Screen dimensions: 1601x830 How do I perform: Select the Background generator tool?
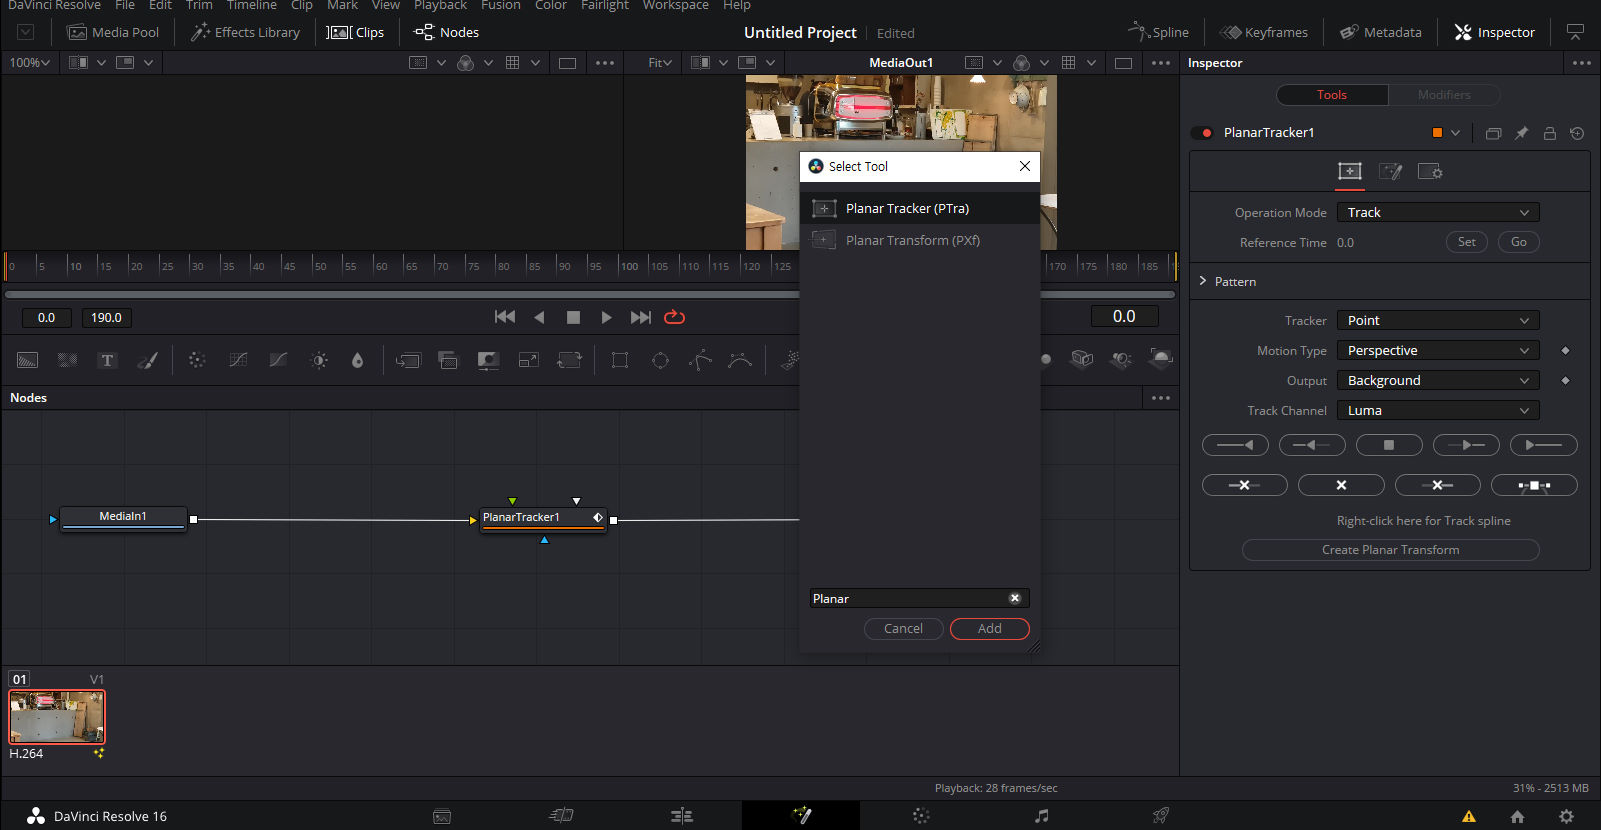[x=28, y=360]
